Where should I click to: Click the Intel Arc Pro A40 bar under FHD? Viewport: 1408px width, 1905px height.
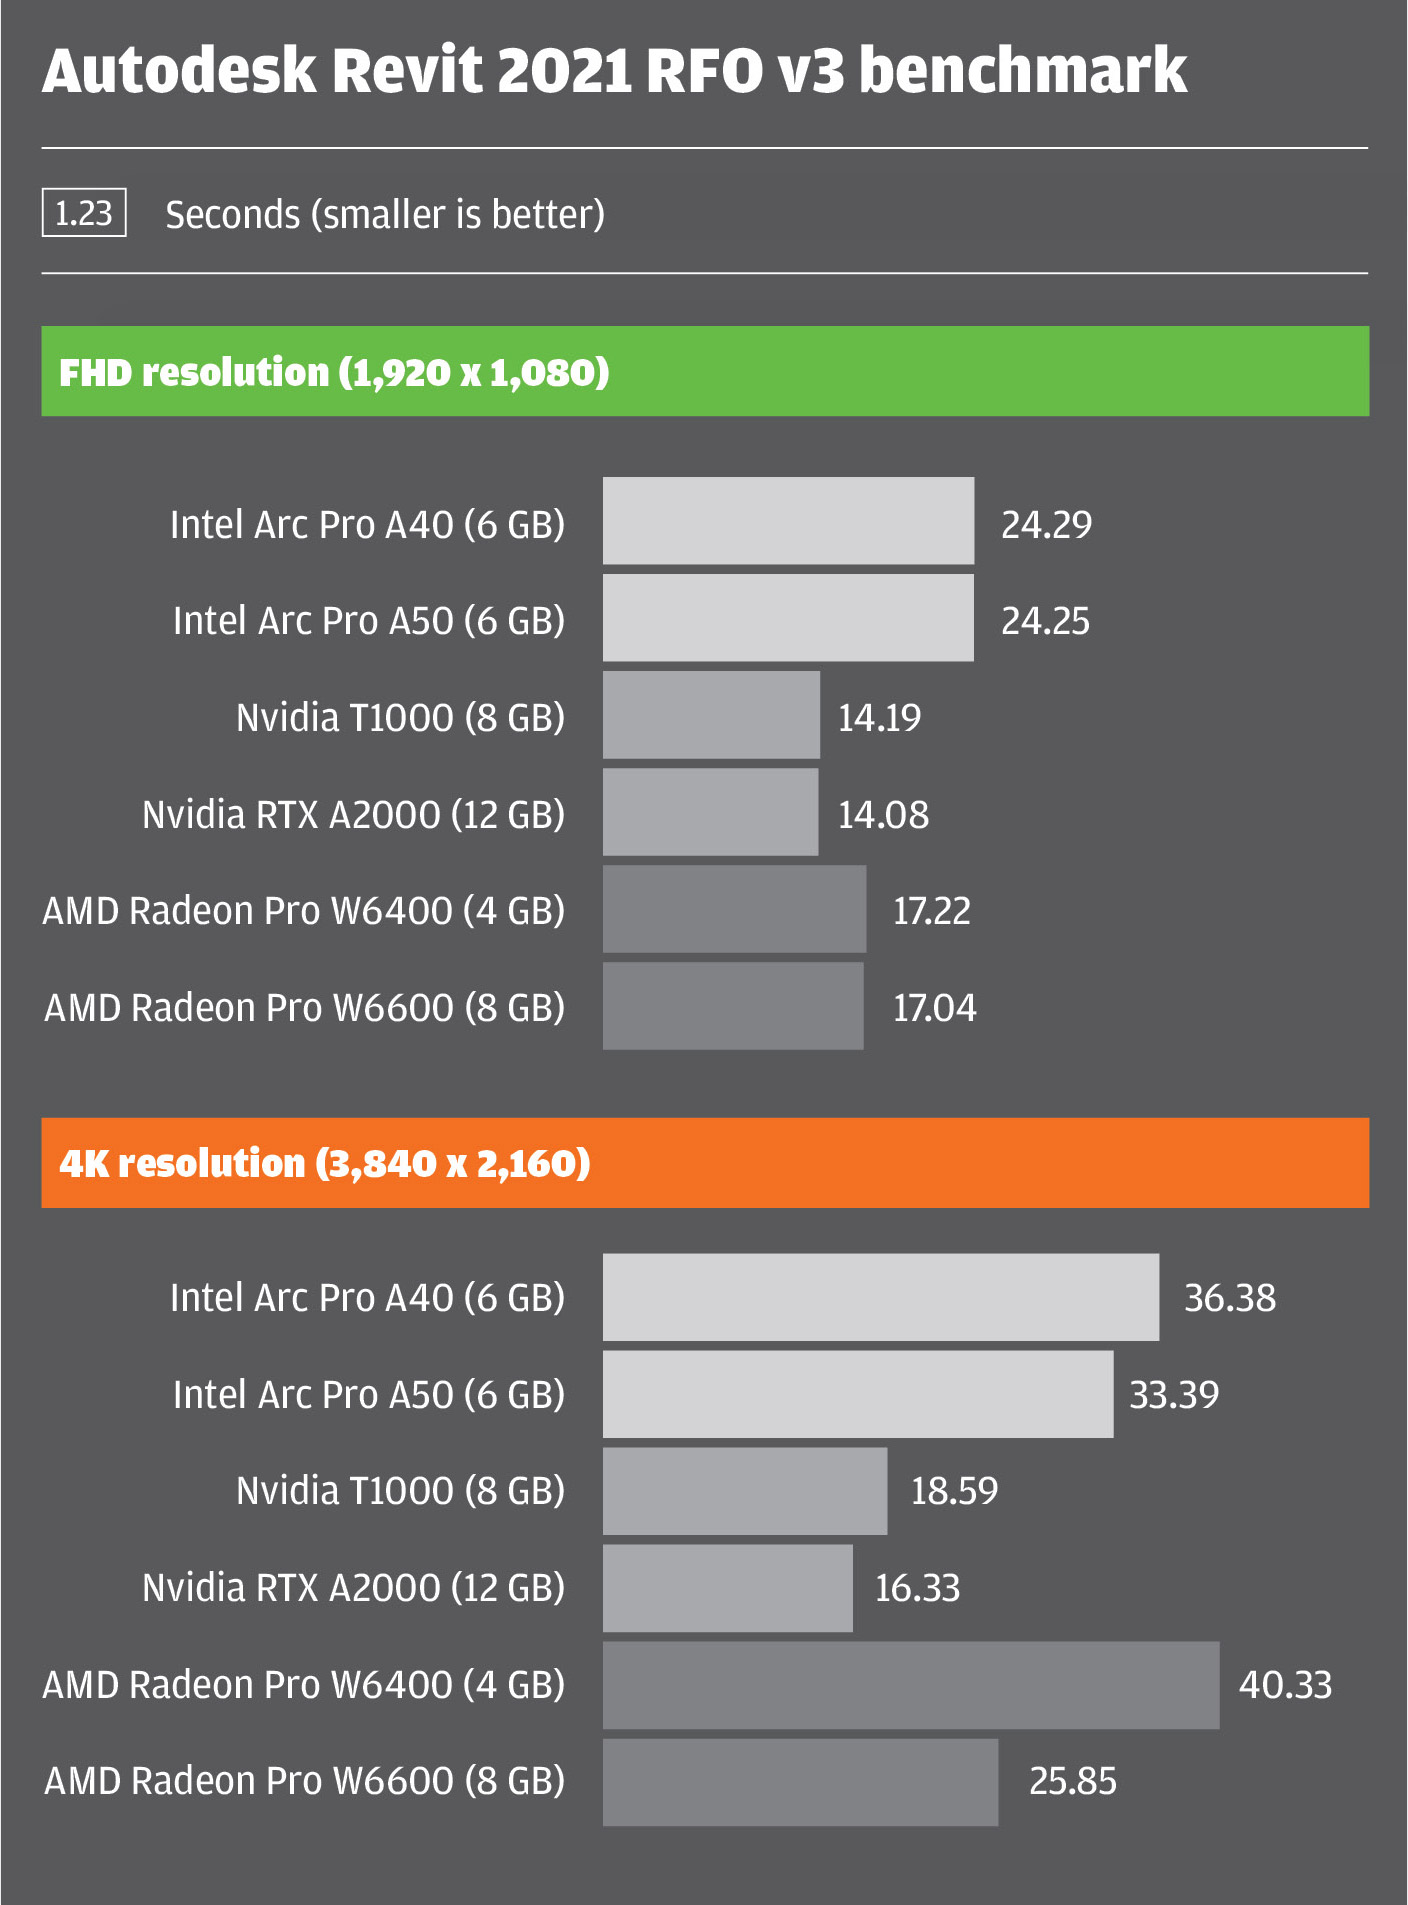coord(788,521)
